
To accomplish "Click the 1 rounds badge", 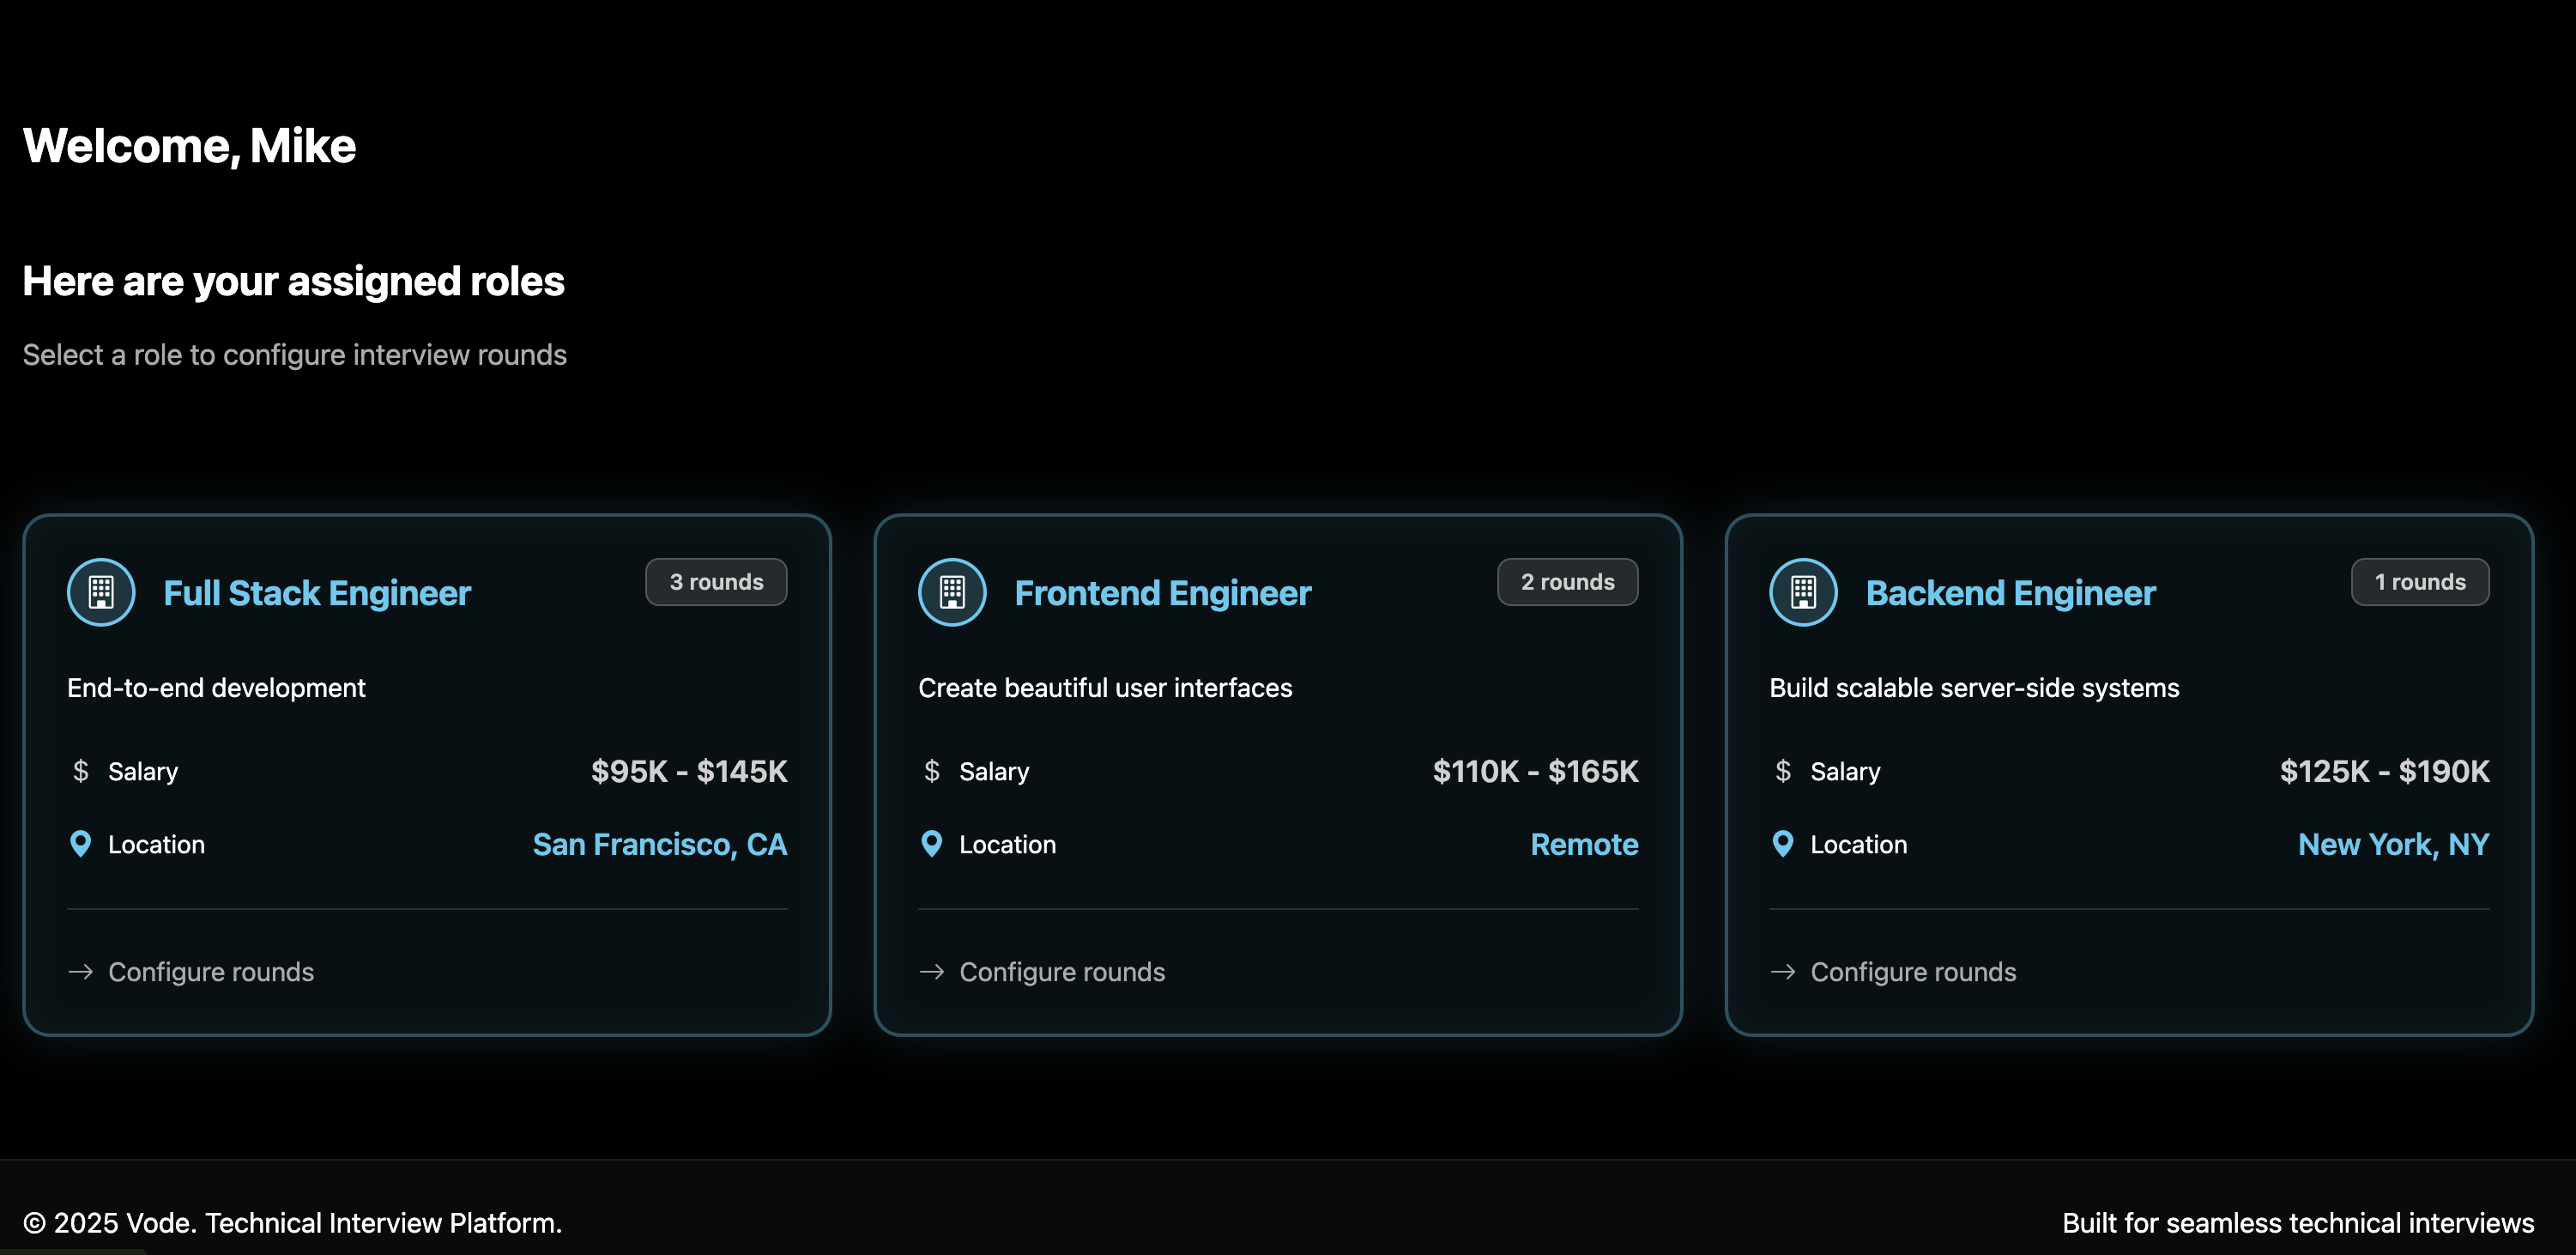I will tap(2419, 582).
